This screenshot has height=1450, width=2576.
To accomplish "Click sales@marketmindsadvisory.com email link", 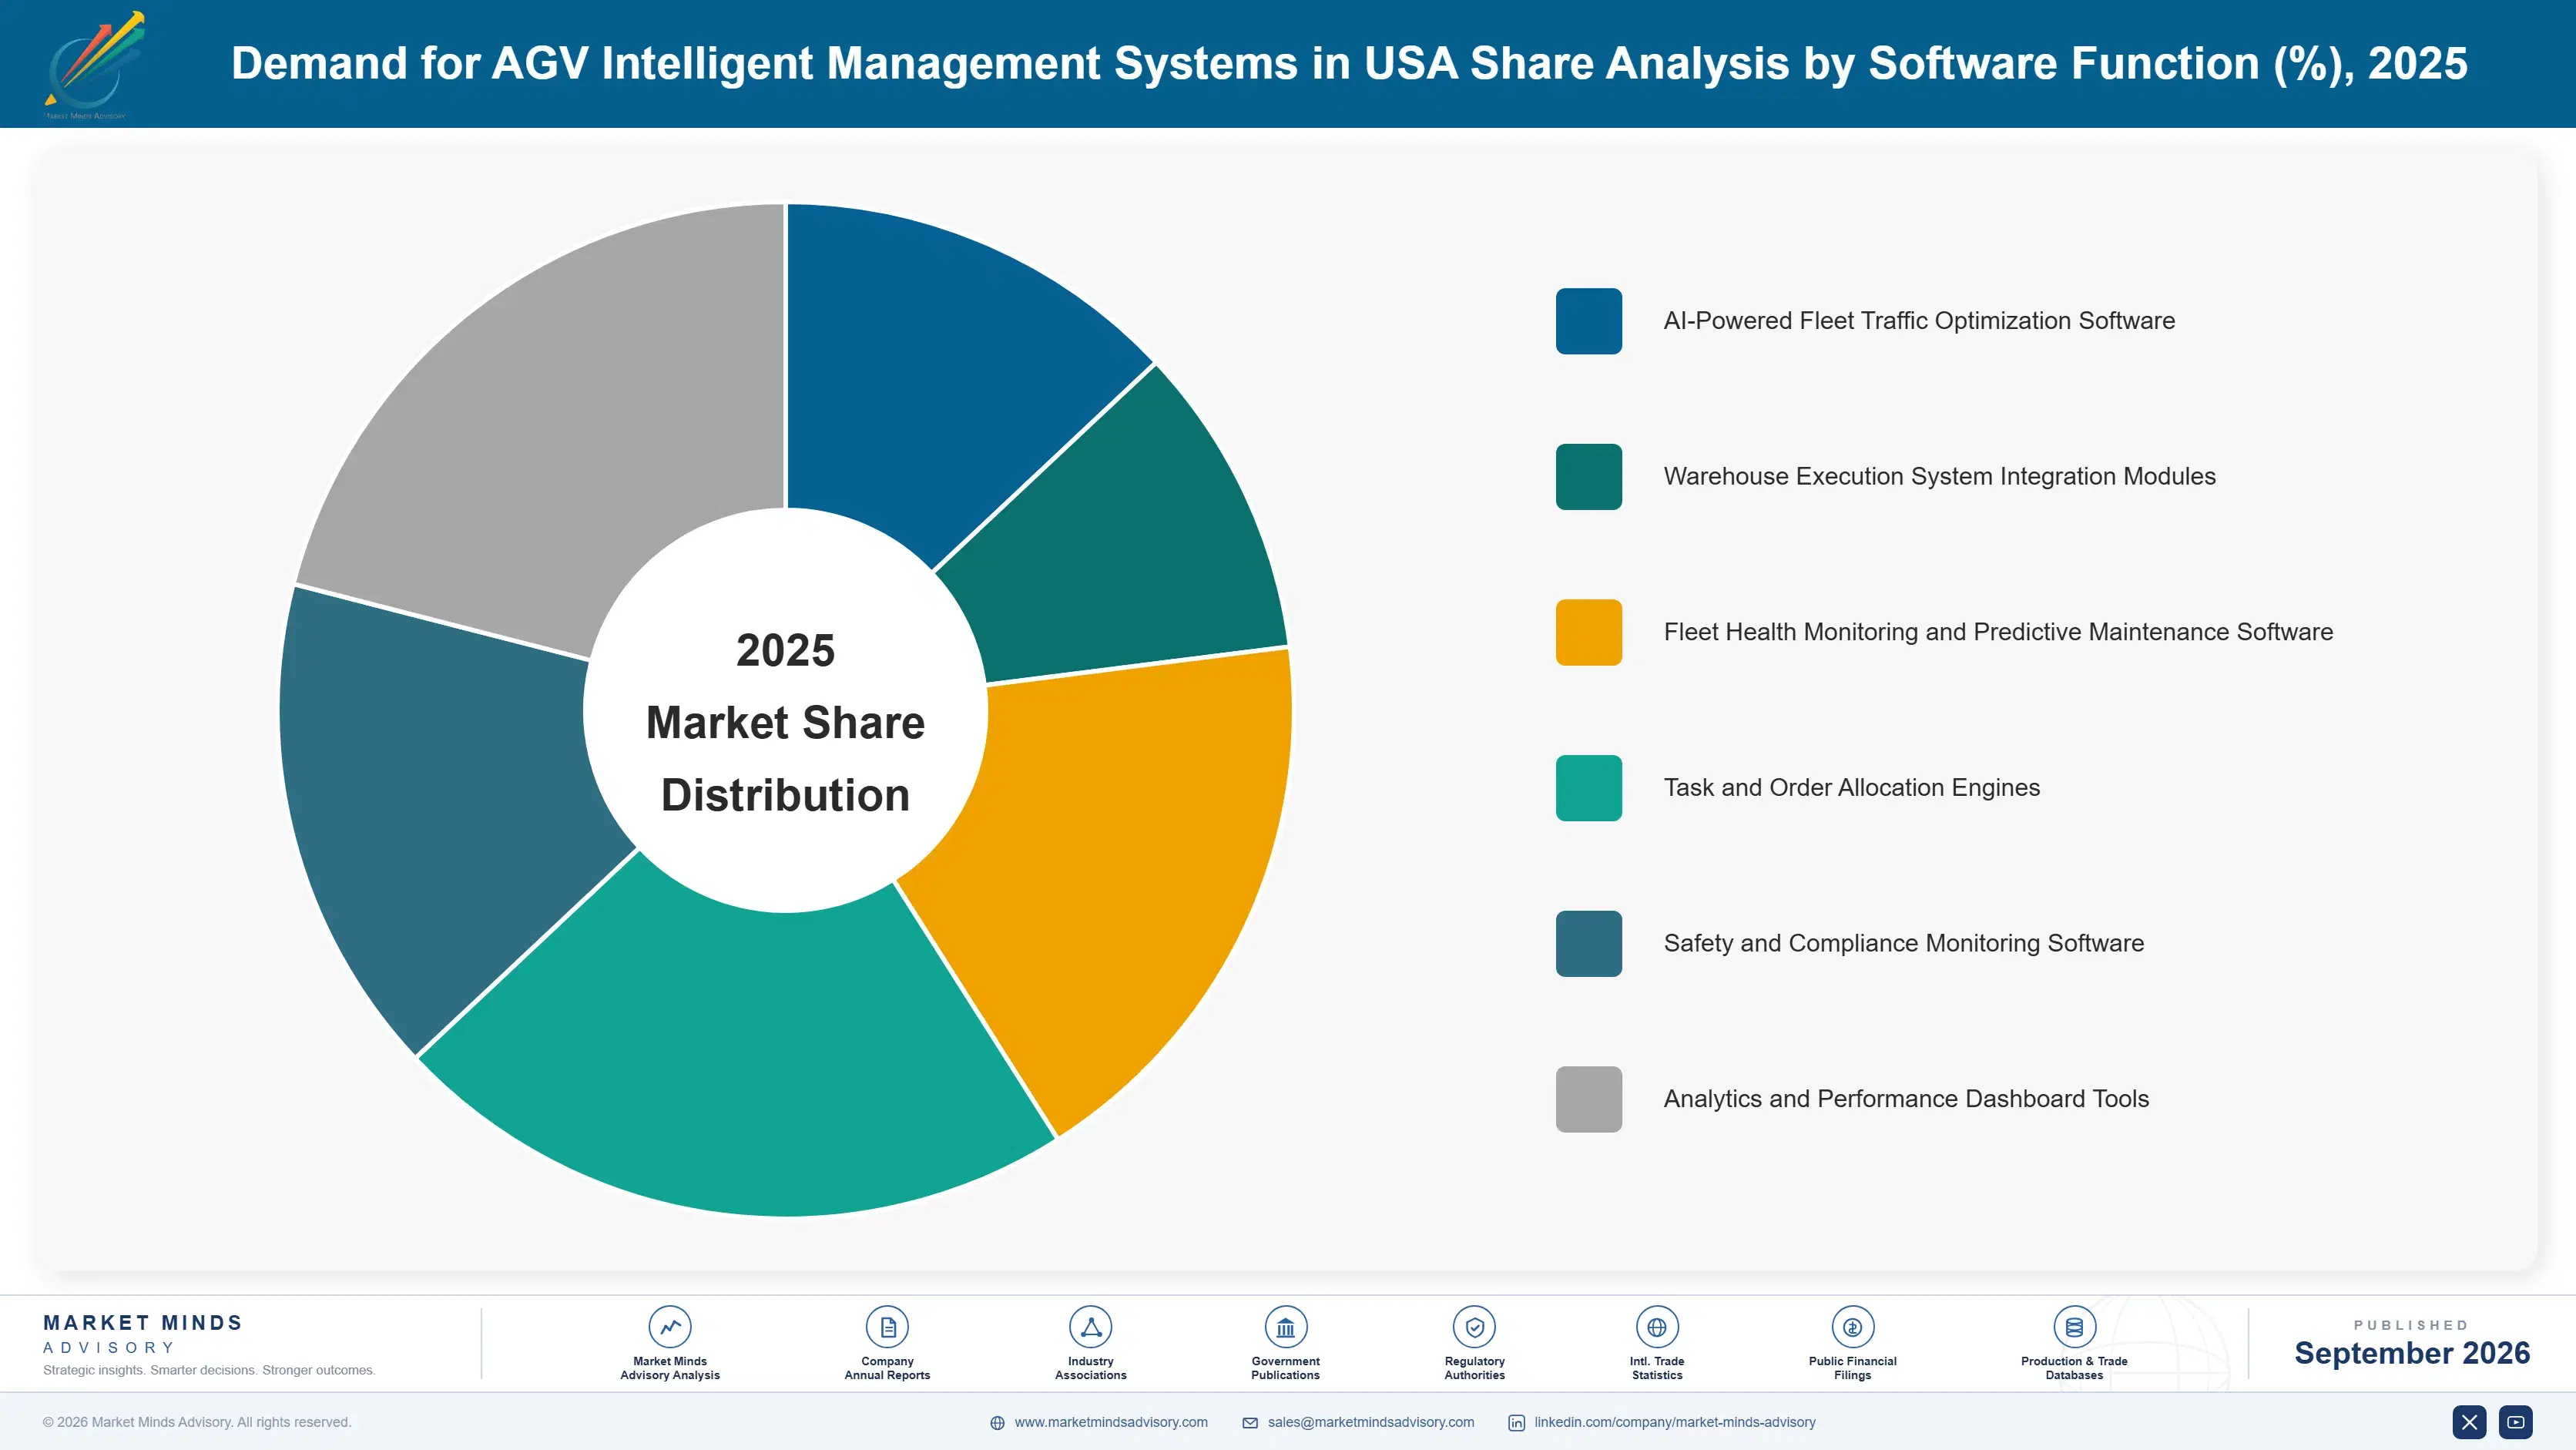I will point(1371,1422).
